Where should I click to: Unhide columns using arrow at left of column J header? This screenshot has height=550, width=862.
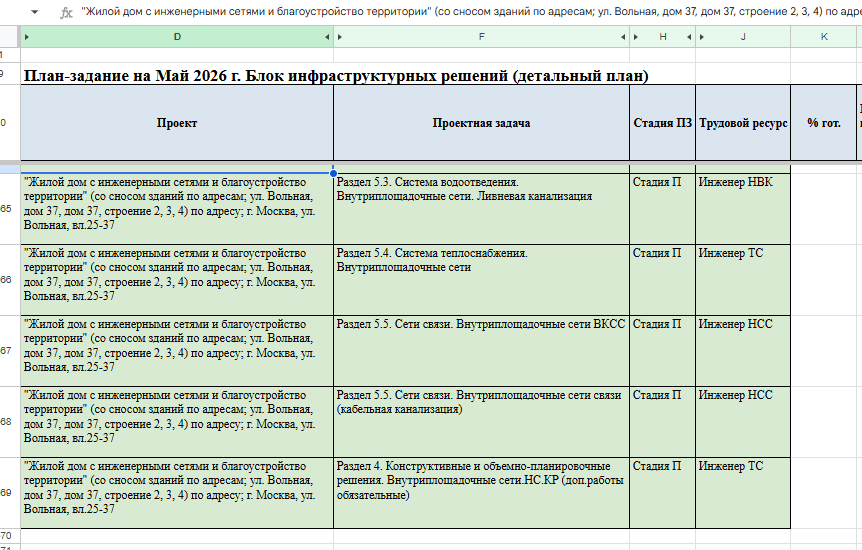(x=702, y=37)
